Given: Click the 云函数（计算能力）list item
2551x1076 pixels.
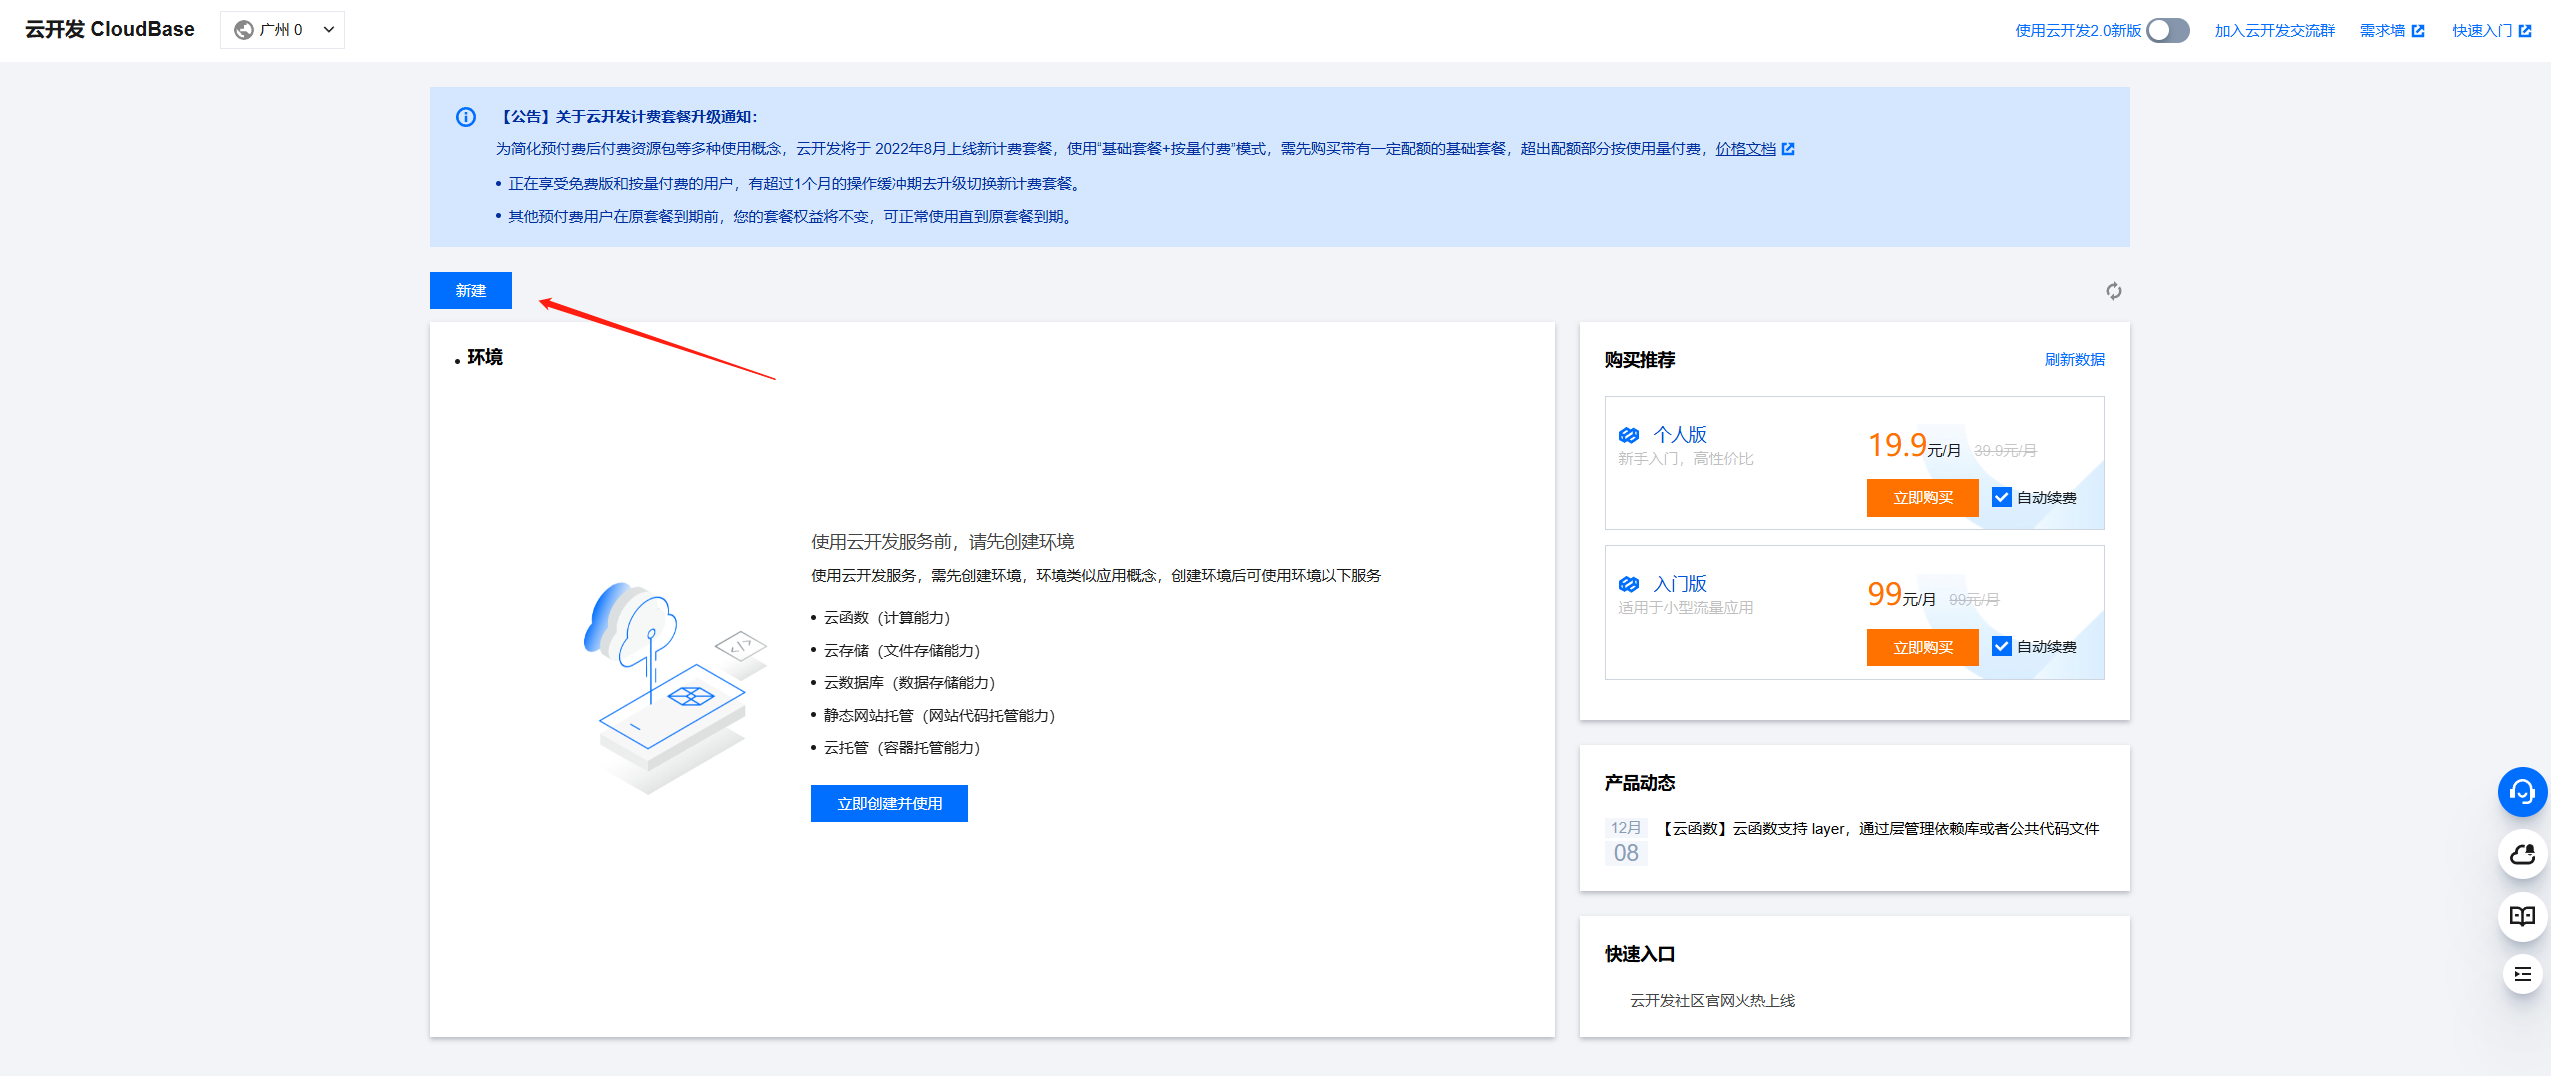Looking at the screenshot, I should click(886, 618).
